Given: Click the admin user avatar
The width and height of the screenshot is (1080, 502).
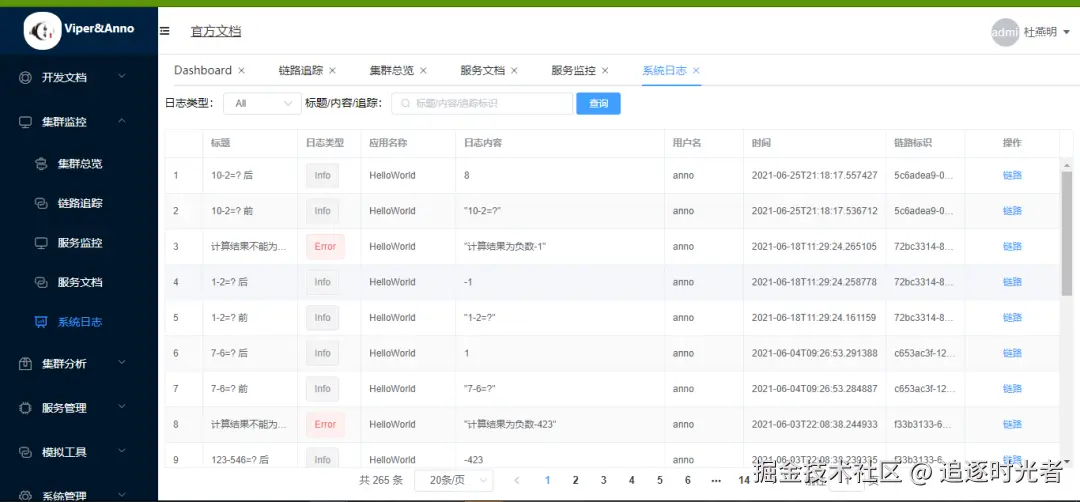Looking at the screenshot, I should coord(1004,32).
